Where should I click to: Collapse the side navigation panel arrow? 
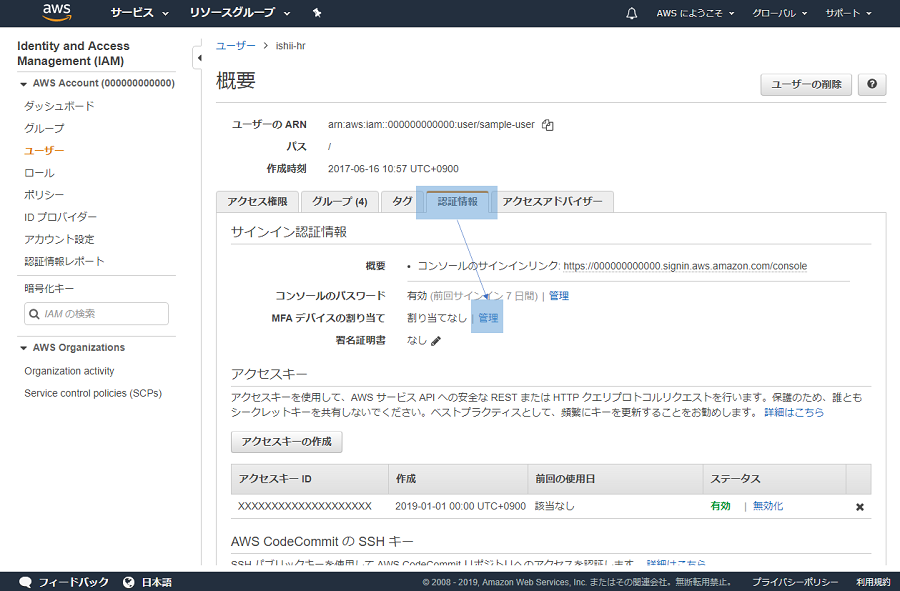click(x=199, y=58)
